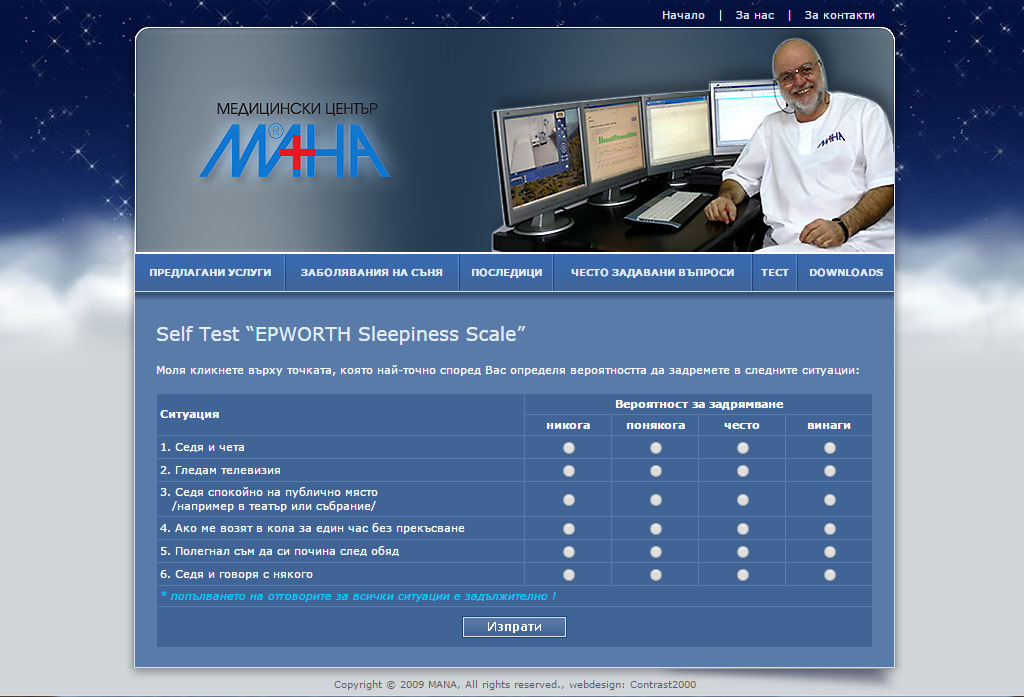Open 'Заболявания на съня' menu item
This screenshot has width=1024, height=697.
pyautogui.click(x=371, y=273)
